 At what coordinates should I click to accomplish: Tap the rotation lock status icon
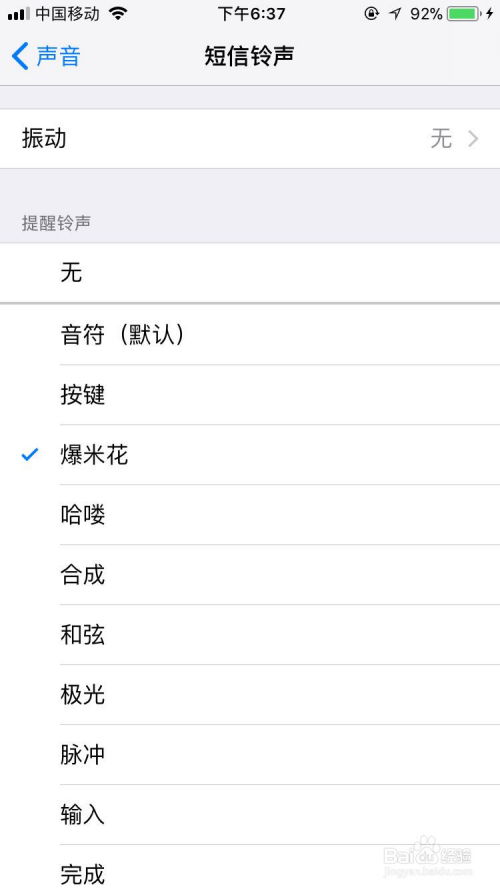coord(371,14)
